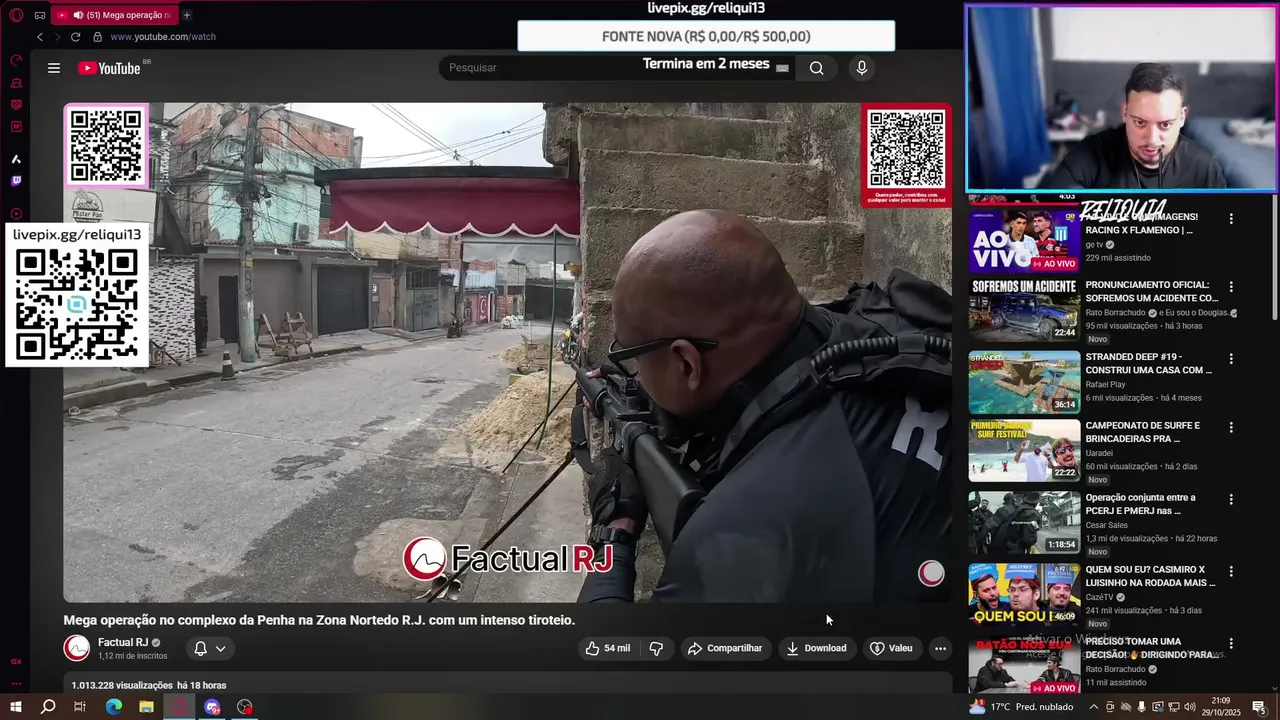Screen dimensions: 1280x720
Task: Open options for Pronunciamento Oficial video
Action: pyautogui.click(x=1231, y=287)
